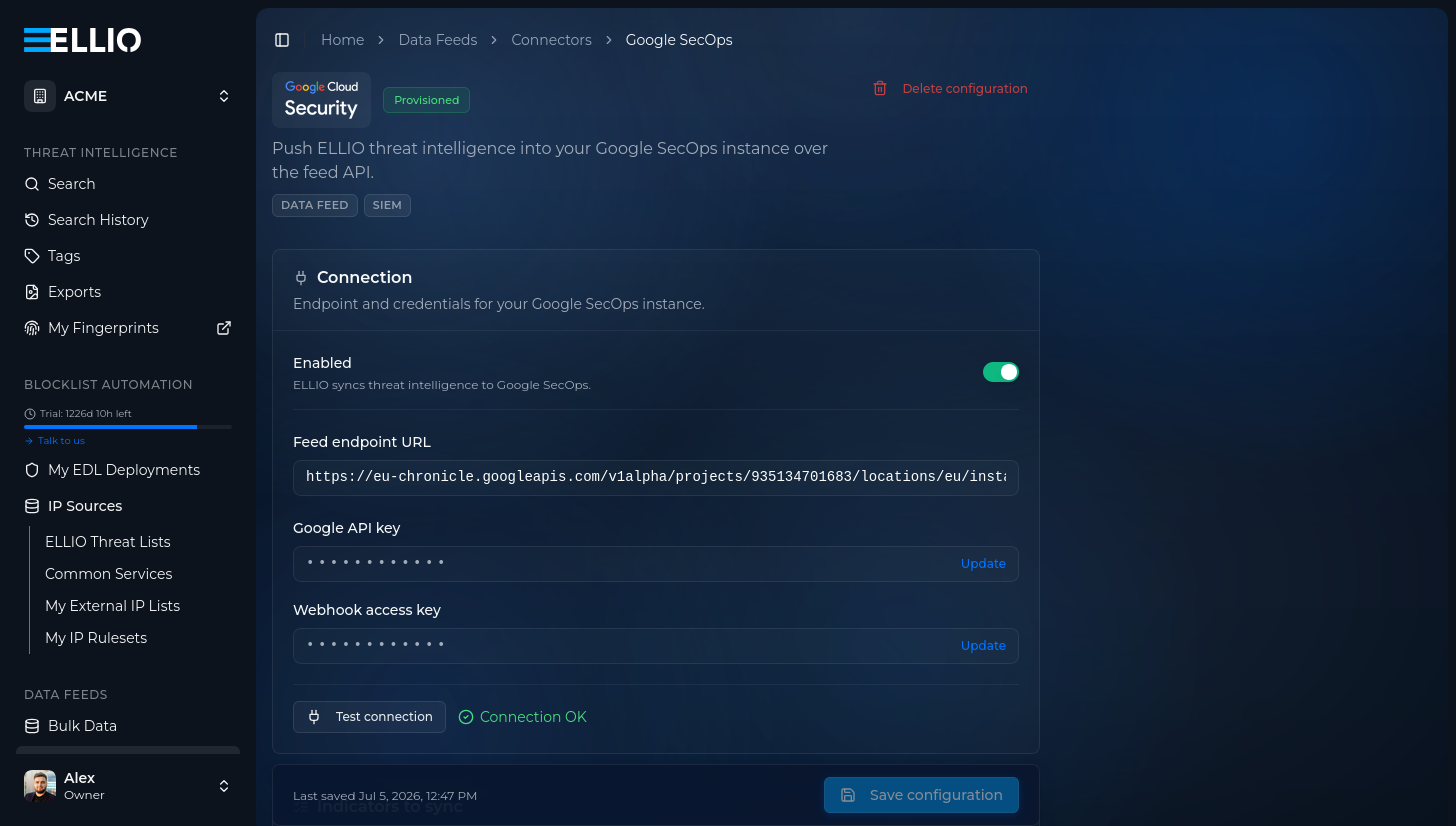The image size is (1456, 826).
Task: Open My Fingerprints external link icon
Action: pyautogui.click(x=224, y=328)
